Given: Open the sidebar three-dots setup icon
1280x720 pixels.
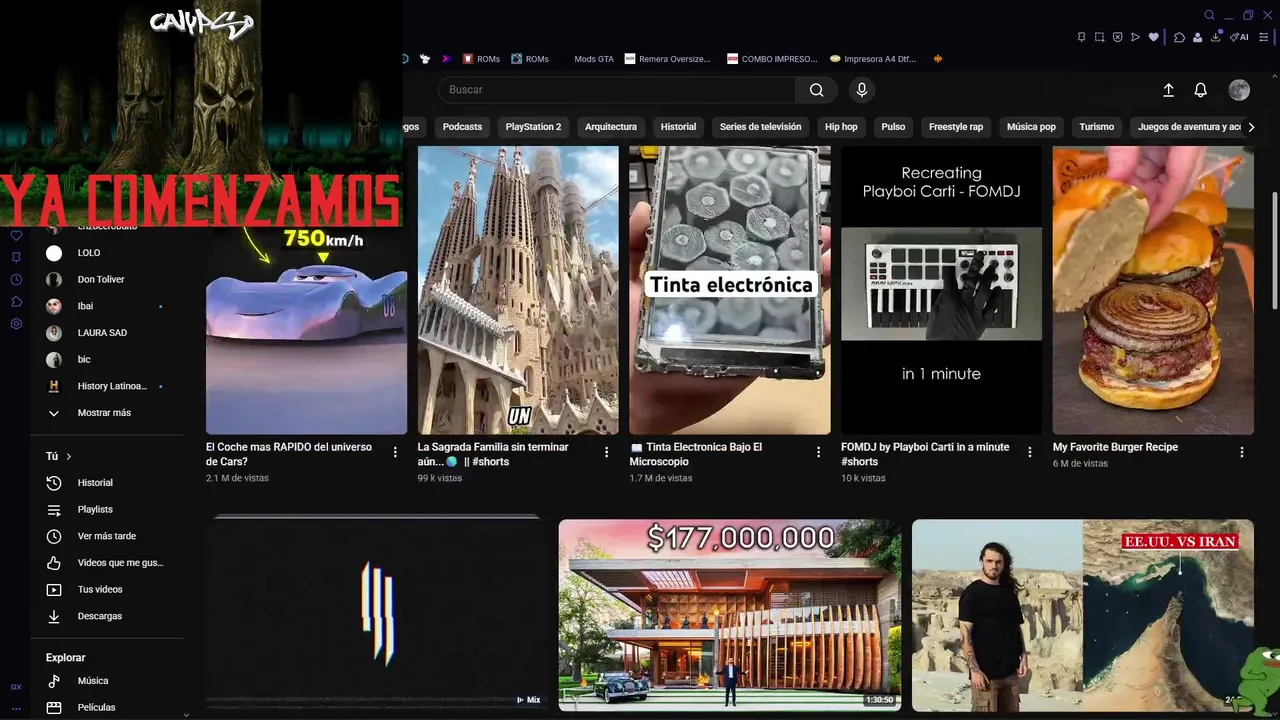Looking at the screenshot, I should coord(16,708).
